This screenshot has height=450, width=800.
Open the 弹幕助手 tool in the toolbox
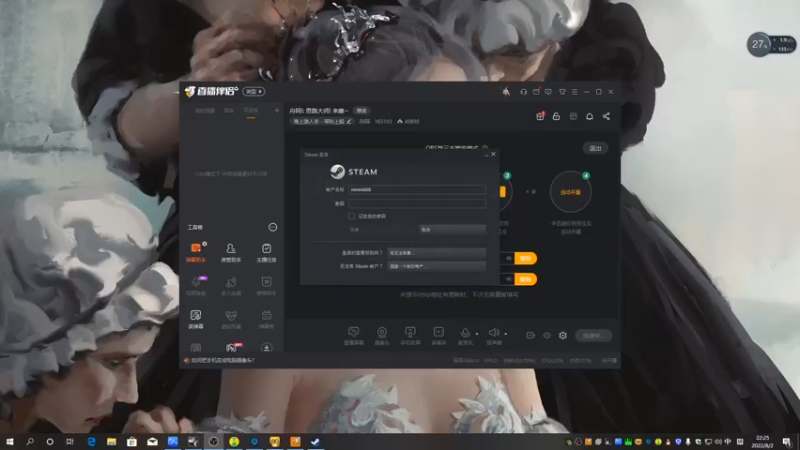point(196,252)
